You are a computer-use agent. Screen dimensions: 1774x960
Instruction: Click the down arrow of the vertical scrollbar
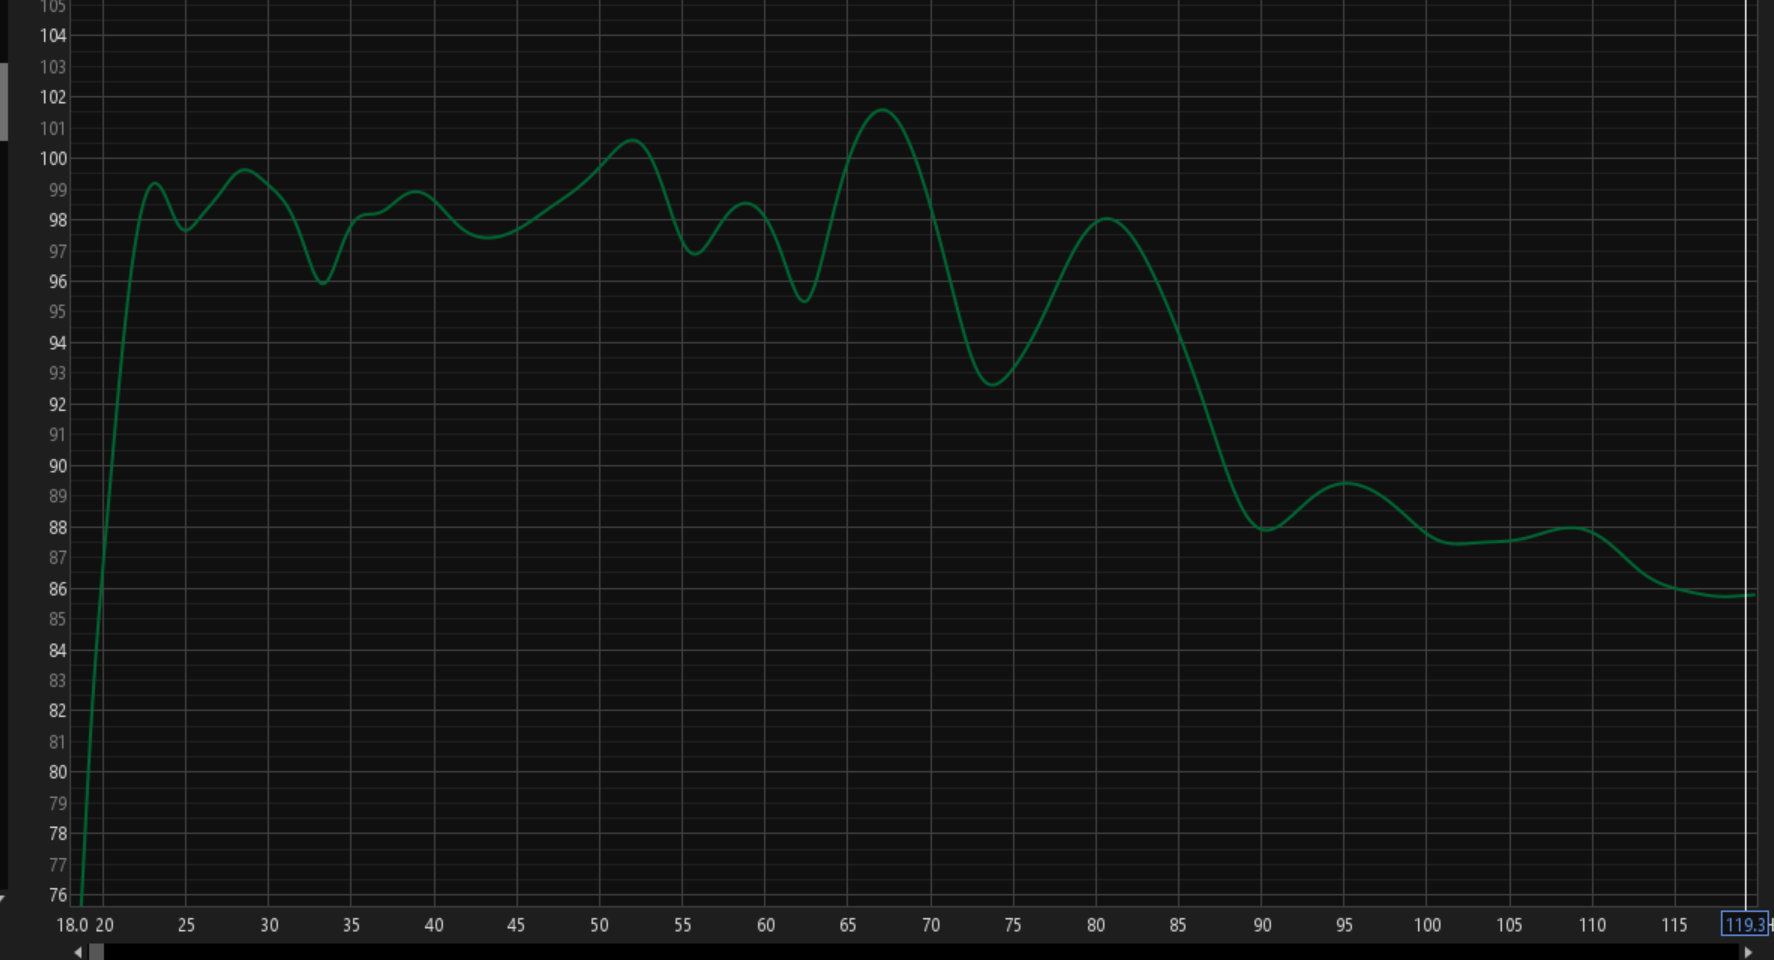(x=3, y=898)
